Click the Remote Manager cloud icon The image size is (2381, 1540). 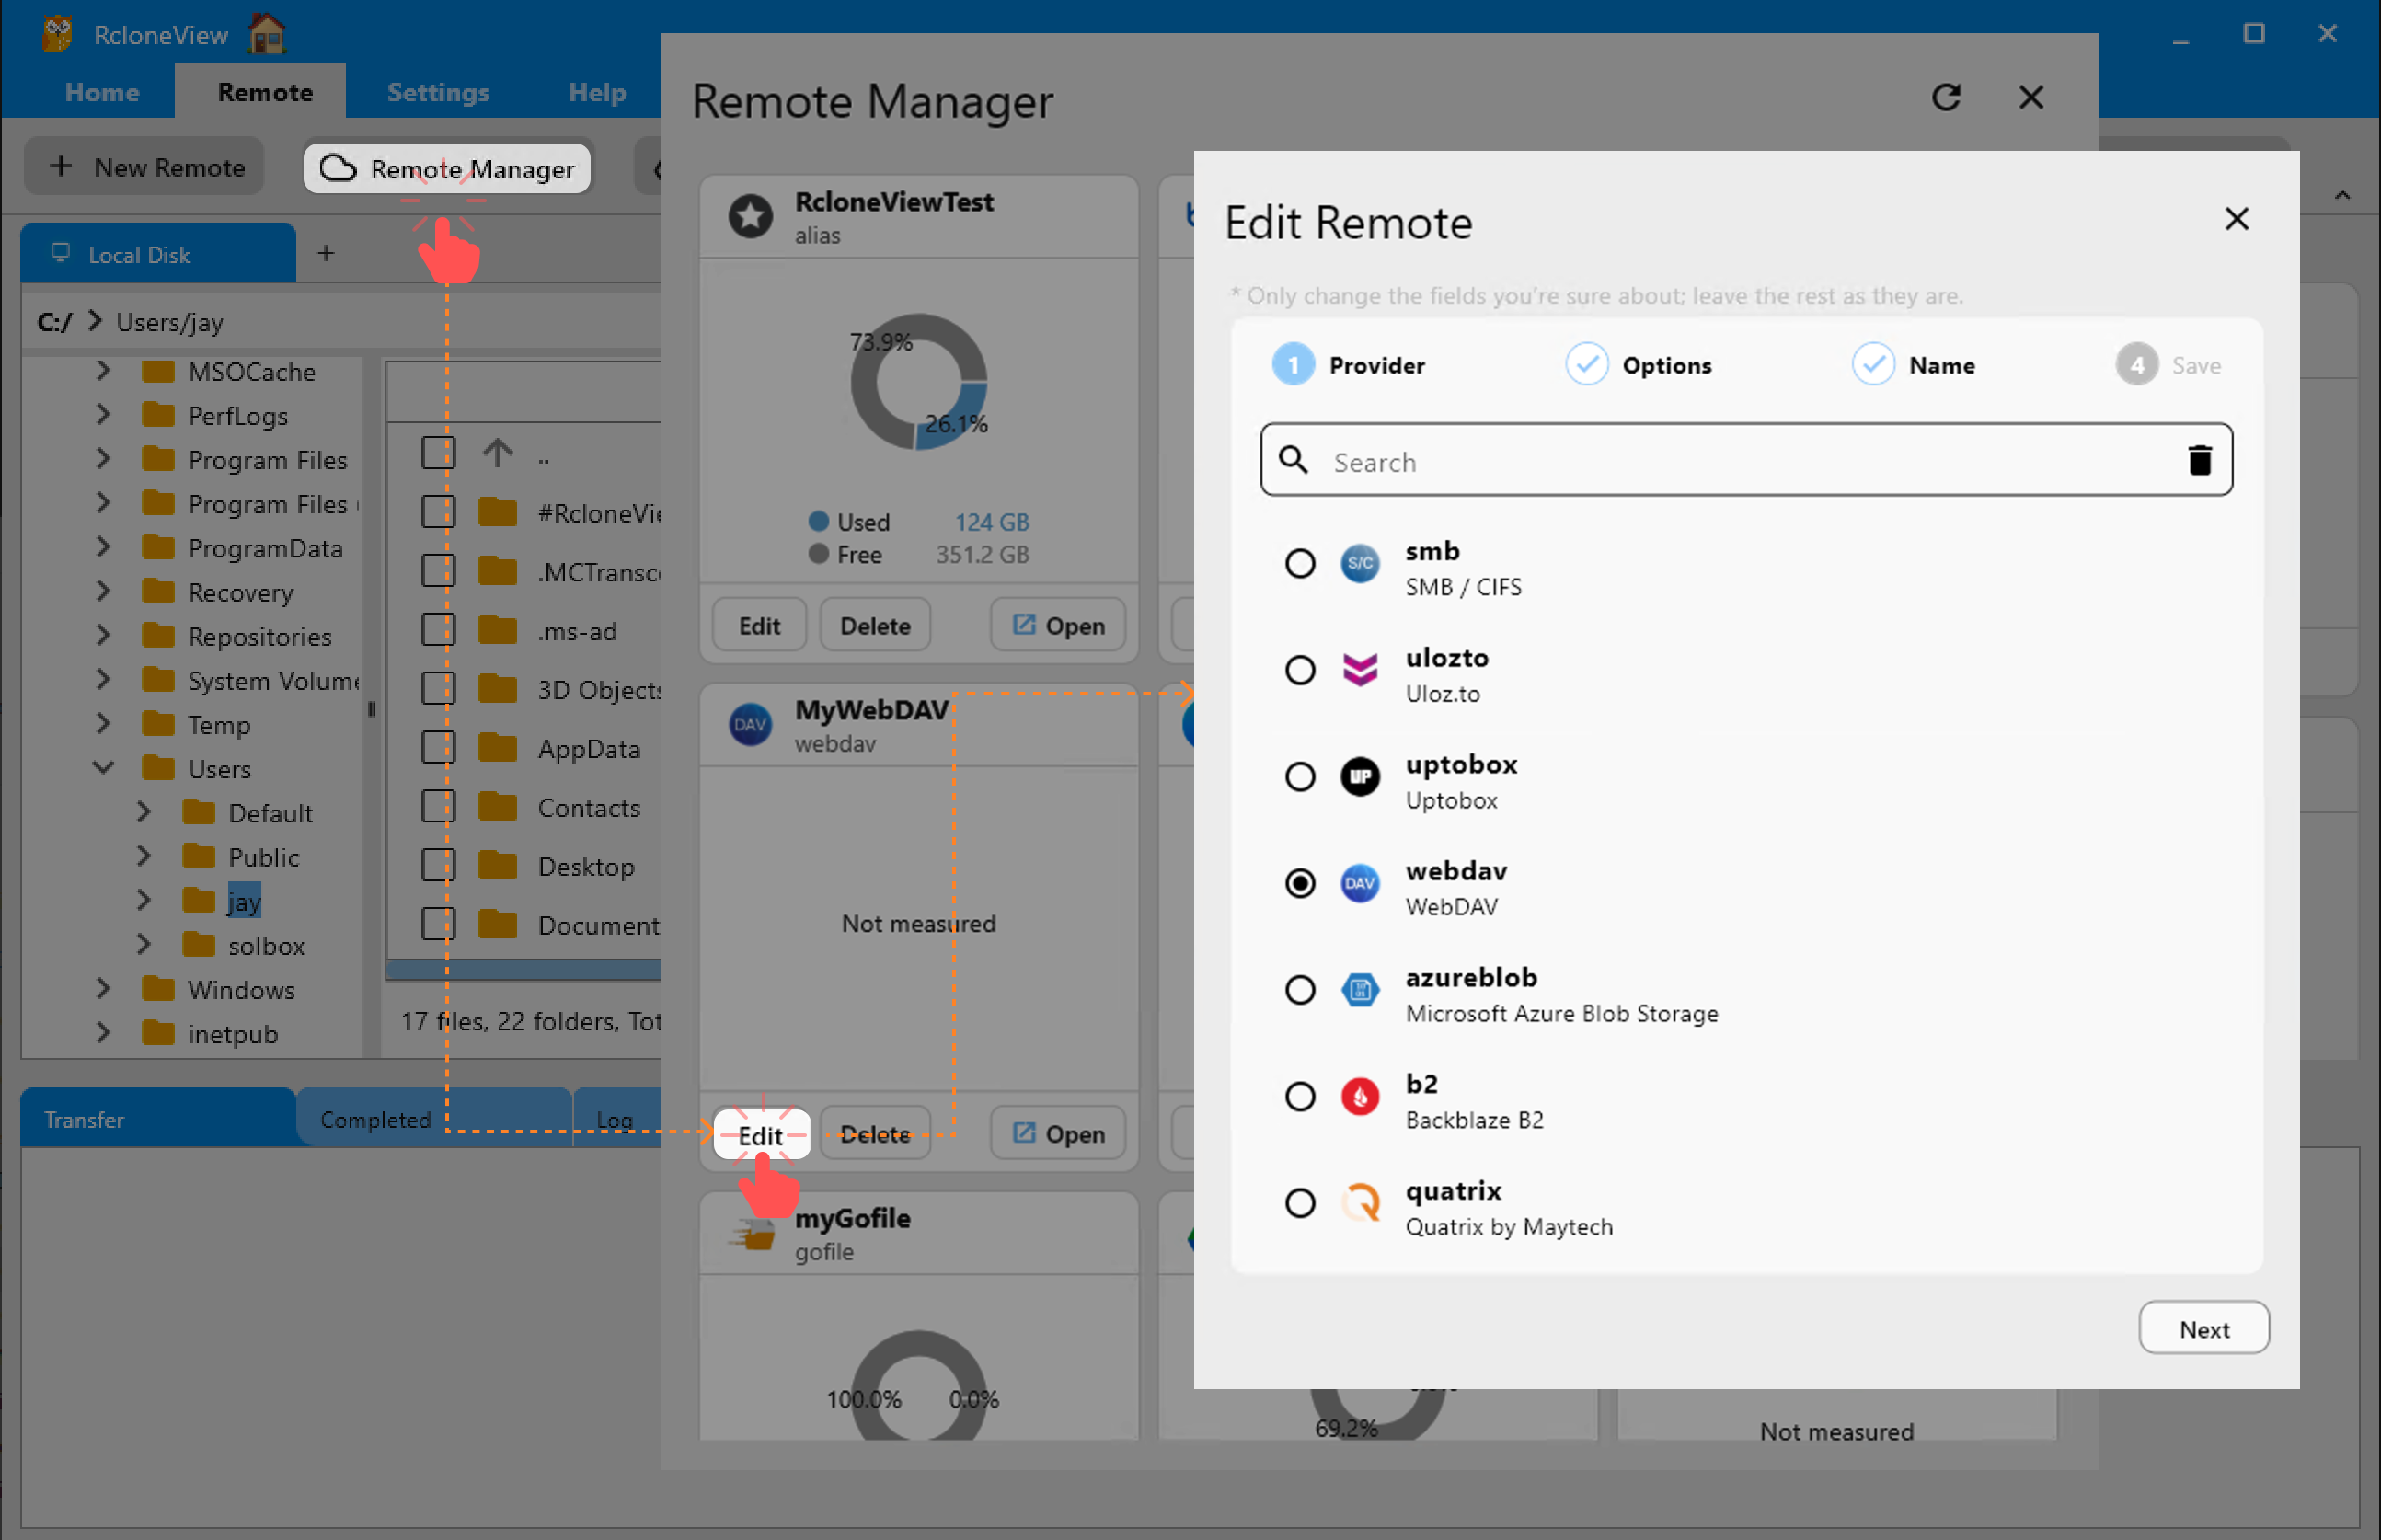(x=337, y=169)
